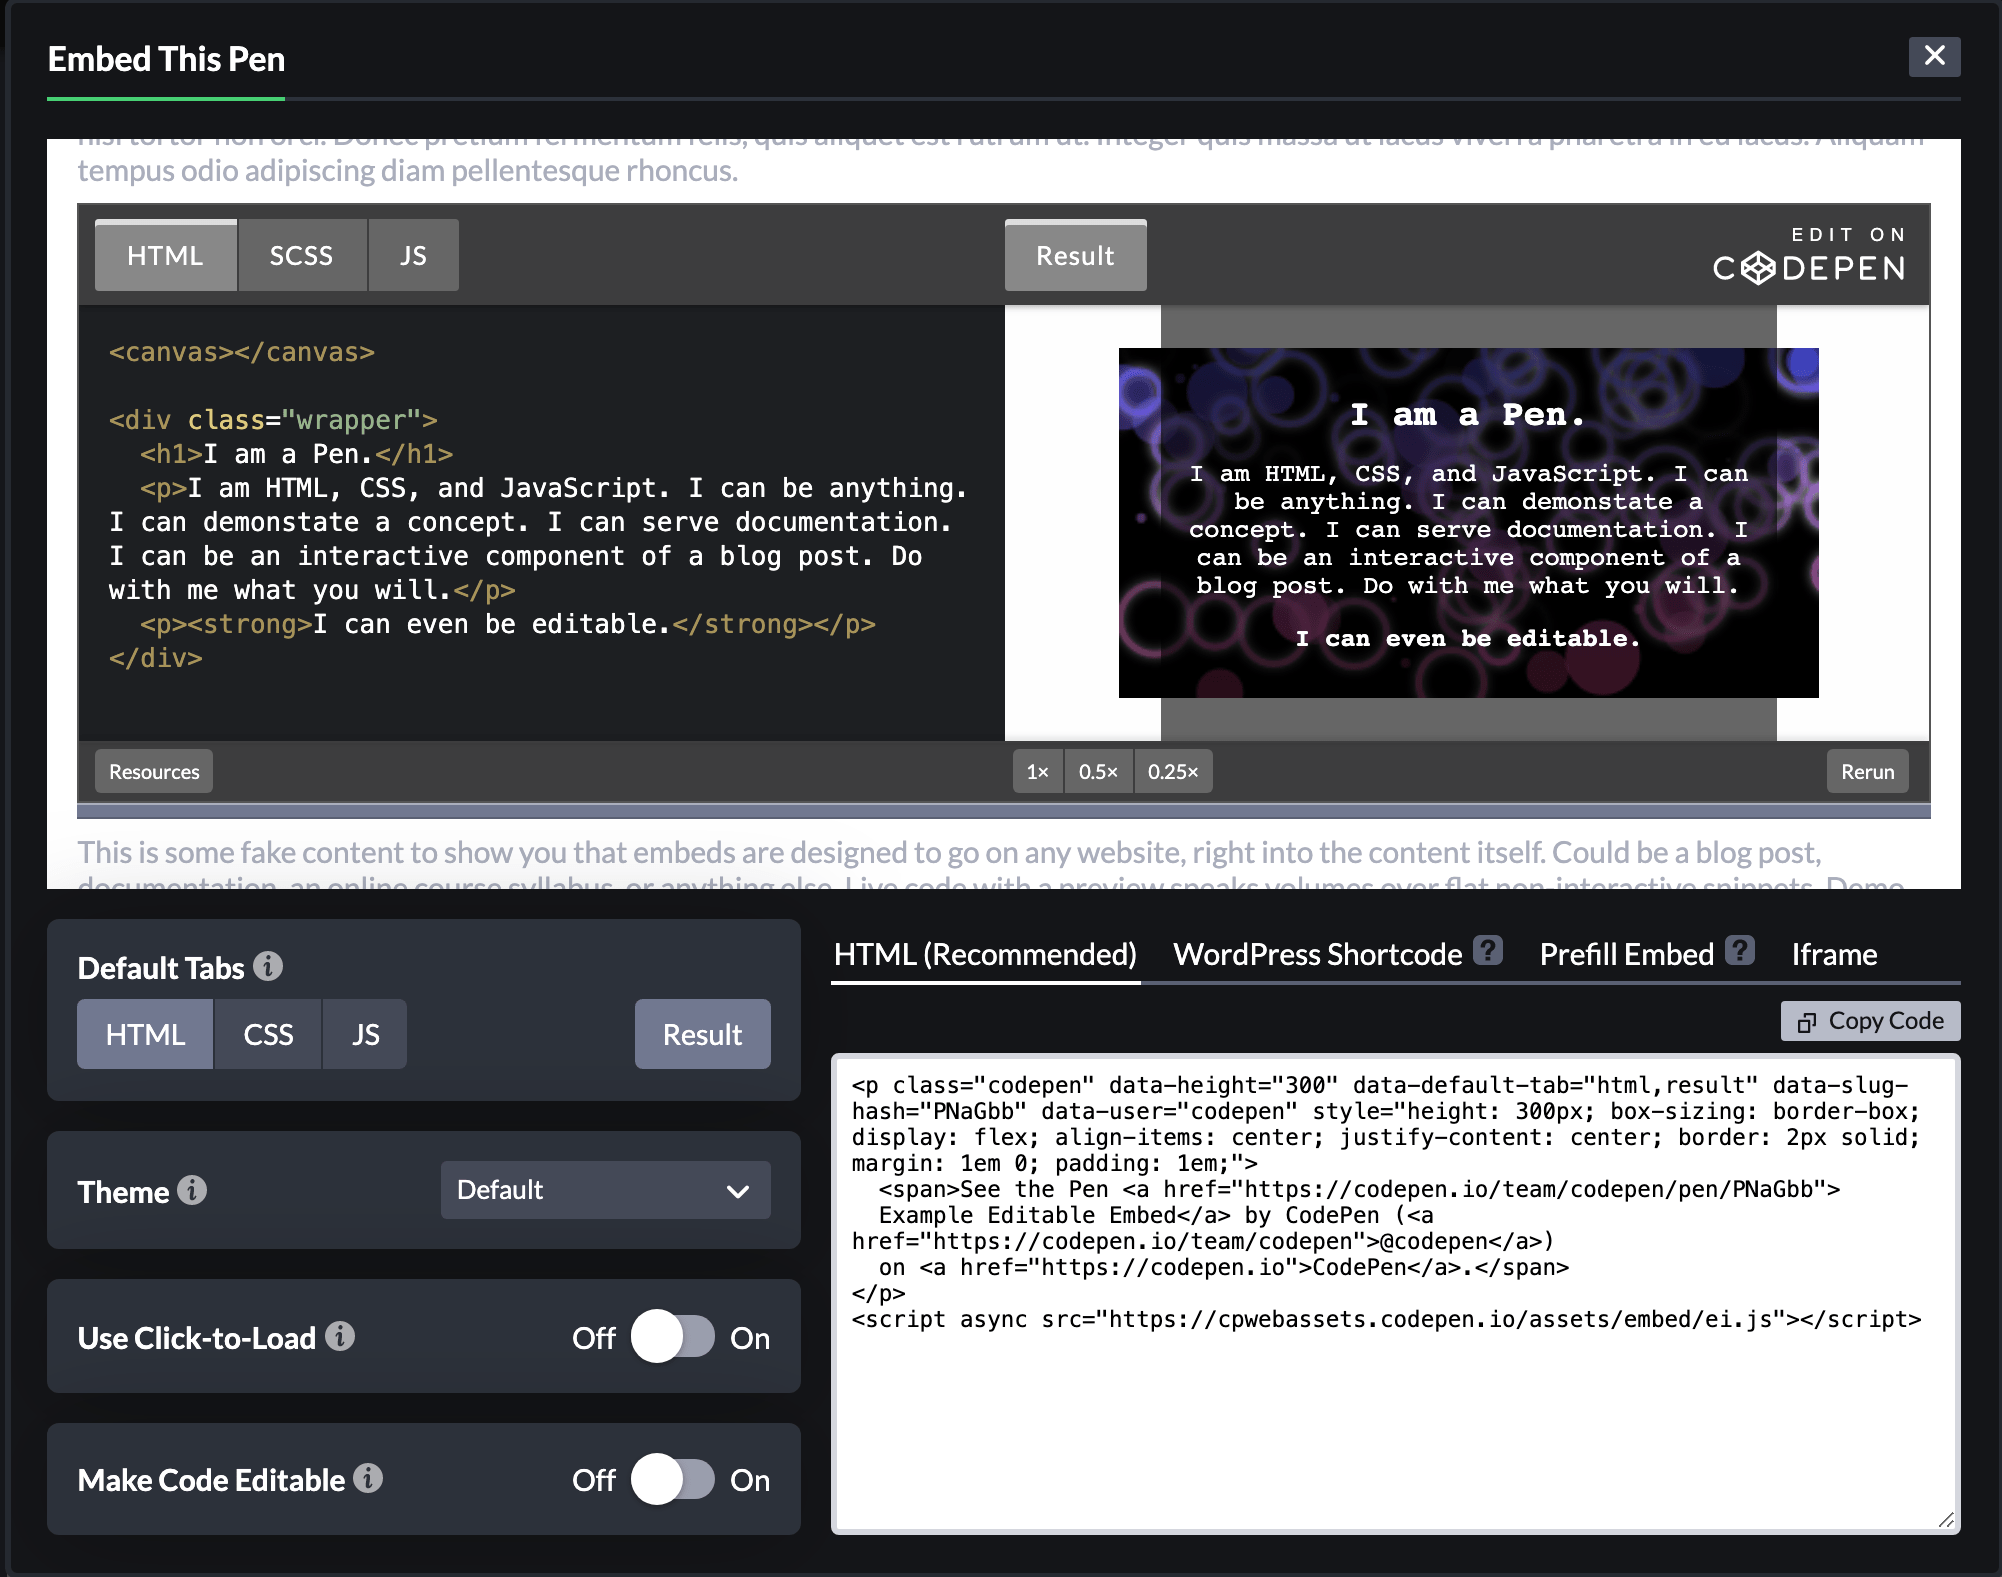Screen dimensions: 2002x1577
Task: Click the Use Click-to-Load info icon
Action: click(x=340, y=1336)
